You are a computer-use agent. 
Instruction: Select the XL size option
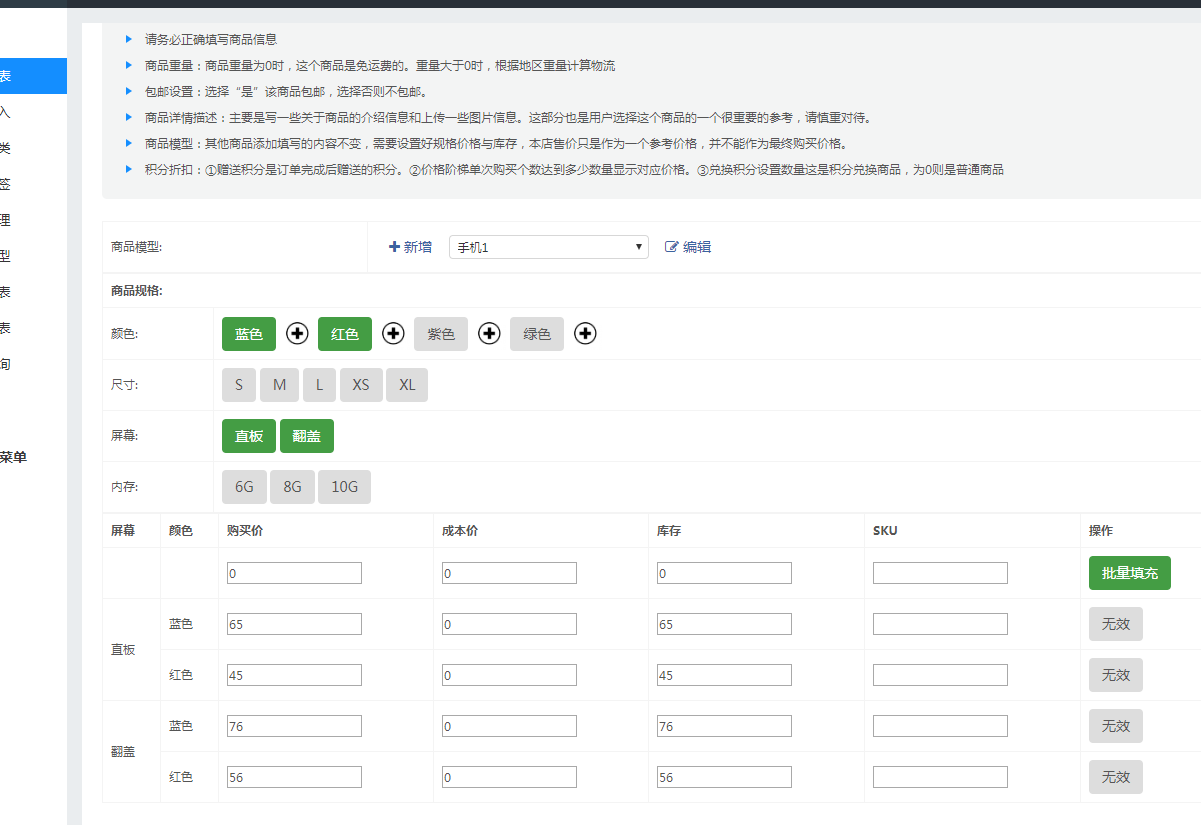click(x=407, y=385)
